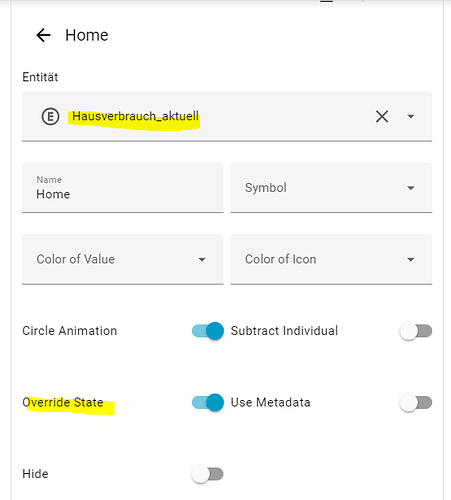
Task: Toggle the Hide switch on
Action: [207, 474]
